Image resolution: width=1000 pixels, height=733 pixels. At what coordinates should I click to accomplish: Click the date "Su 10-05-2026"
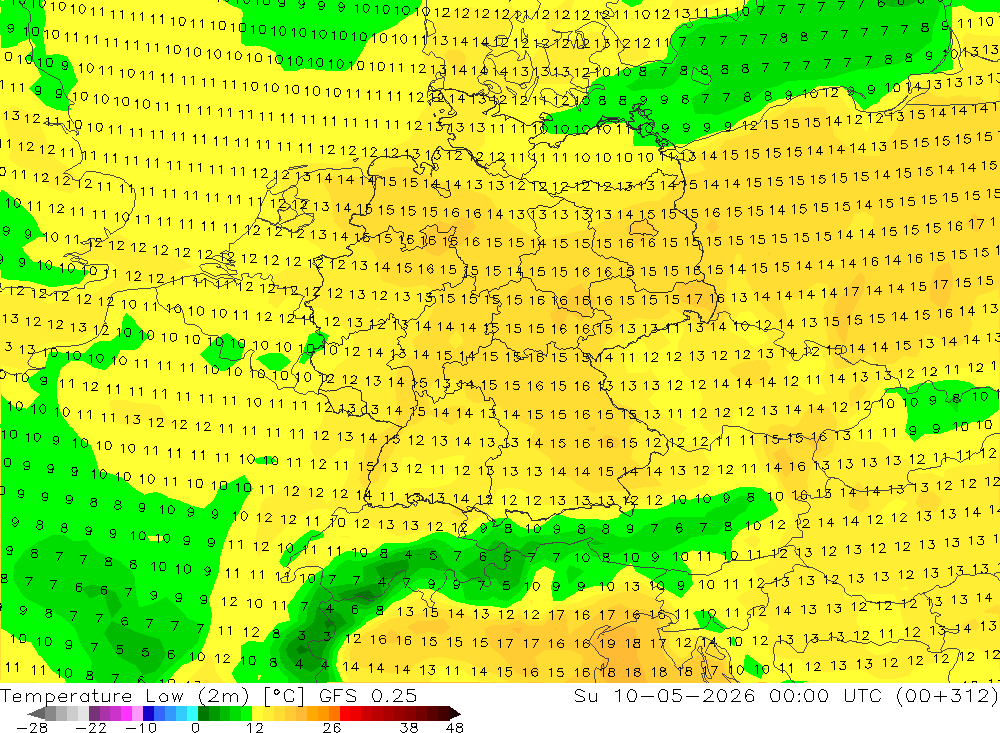tap(665, 695)
